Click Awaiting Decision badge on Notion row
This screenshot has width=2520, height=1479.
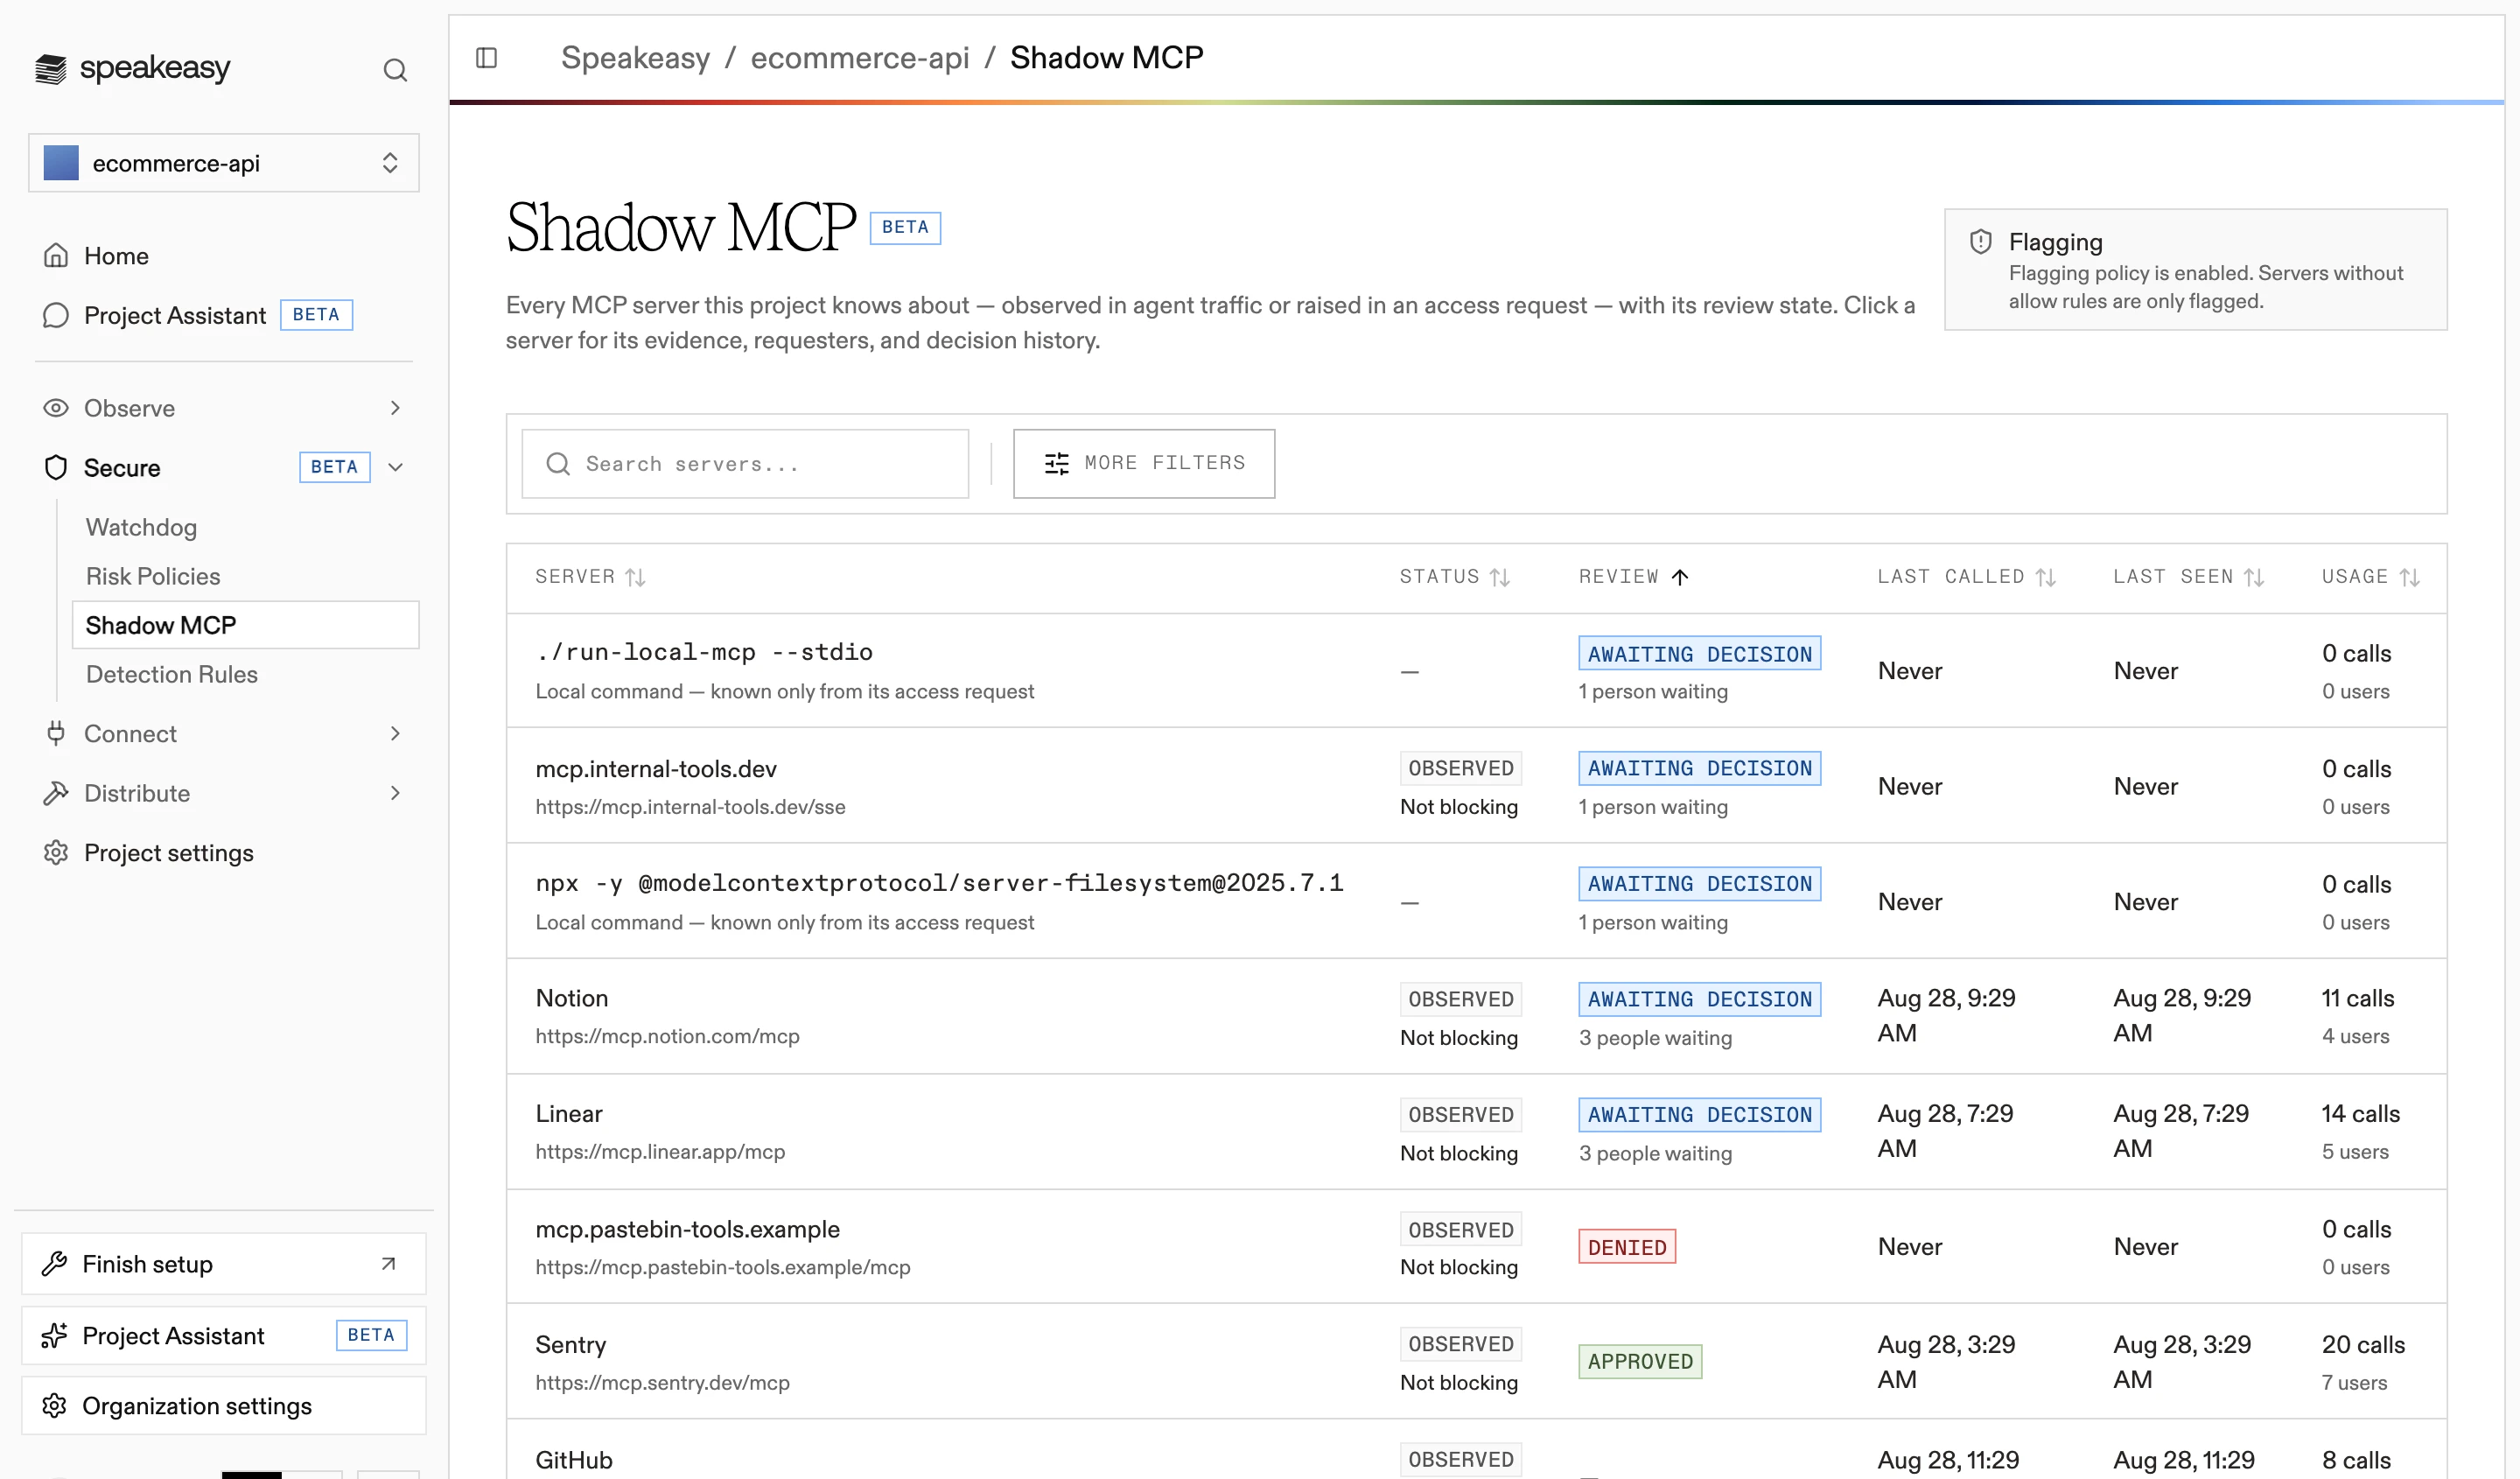pos(1700,999)
